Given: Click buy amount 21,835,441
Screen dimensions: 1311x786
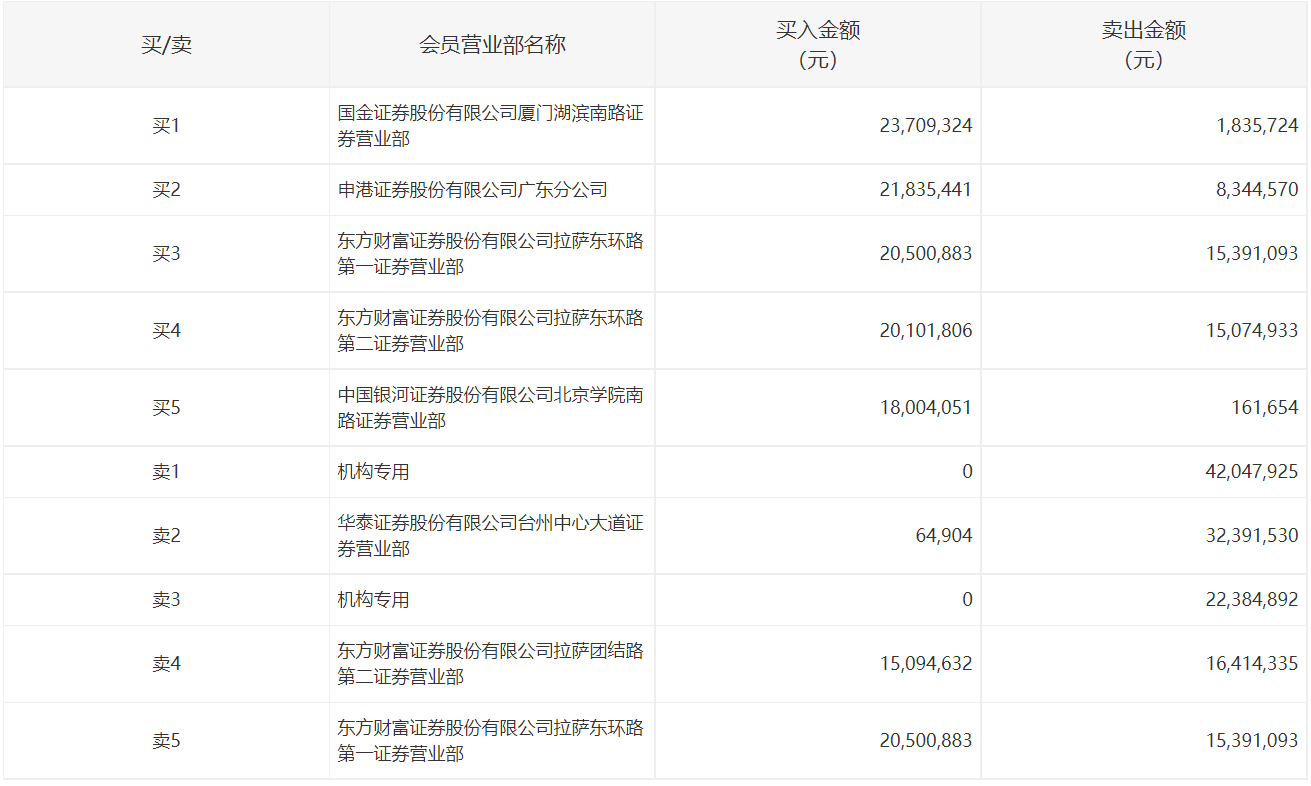Looking at the screenshot, I should tap(926, 190).
